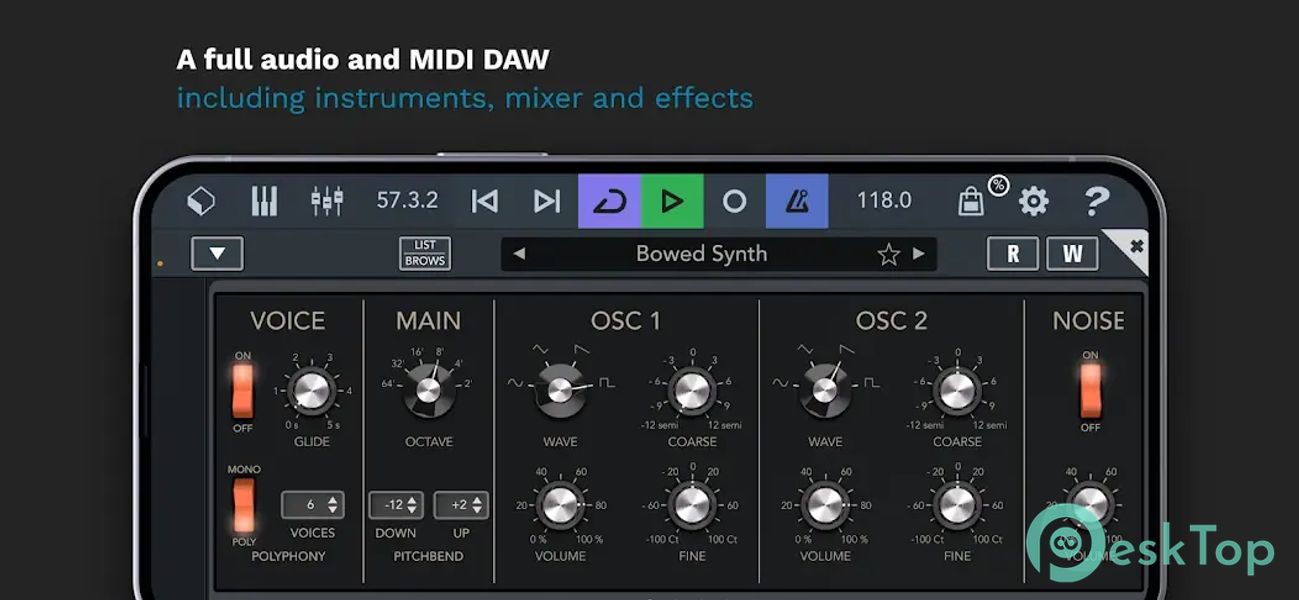Toggle the metronome button

pyautogui.click(x=797, y=201)
